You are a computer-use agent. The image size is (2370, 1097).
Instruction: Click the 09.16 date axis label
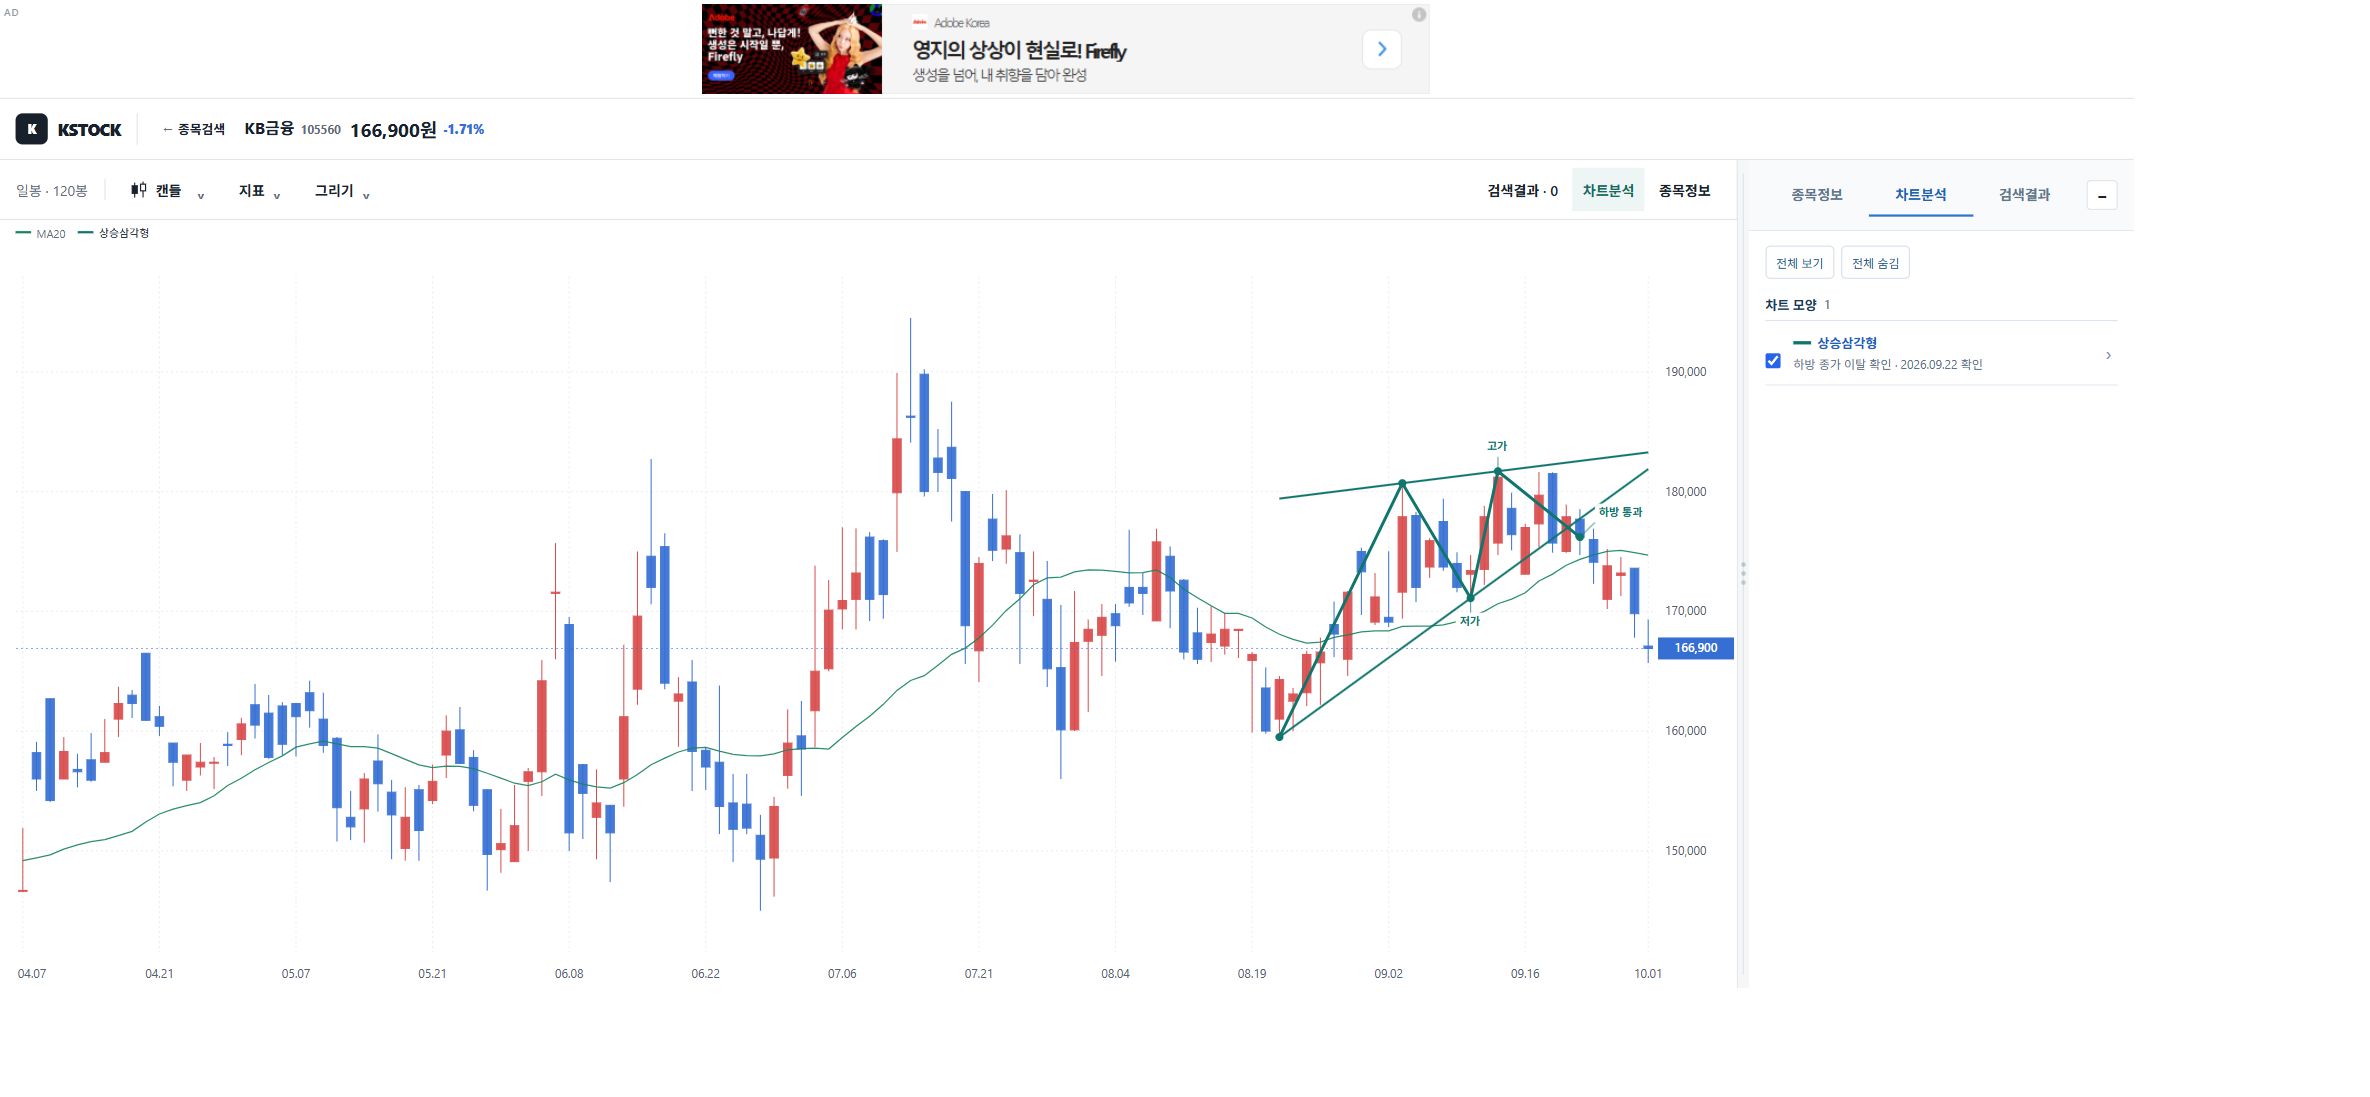pyautogui.click(x=1525, y=974)
